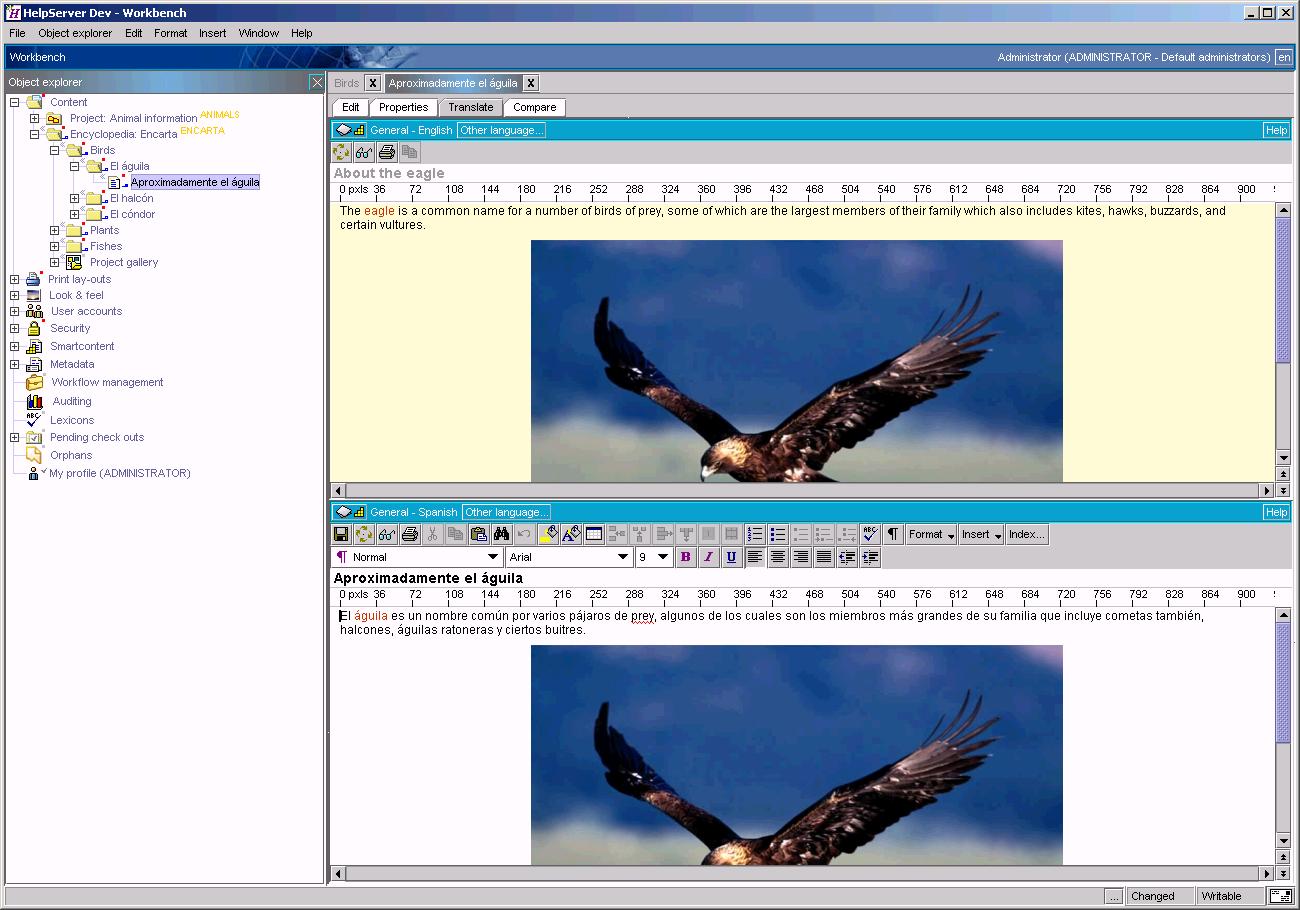The width and height of the screenshot is (1300, 910).
Task: Click the Index... button
Action: tap(1026, 535)
